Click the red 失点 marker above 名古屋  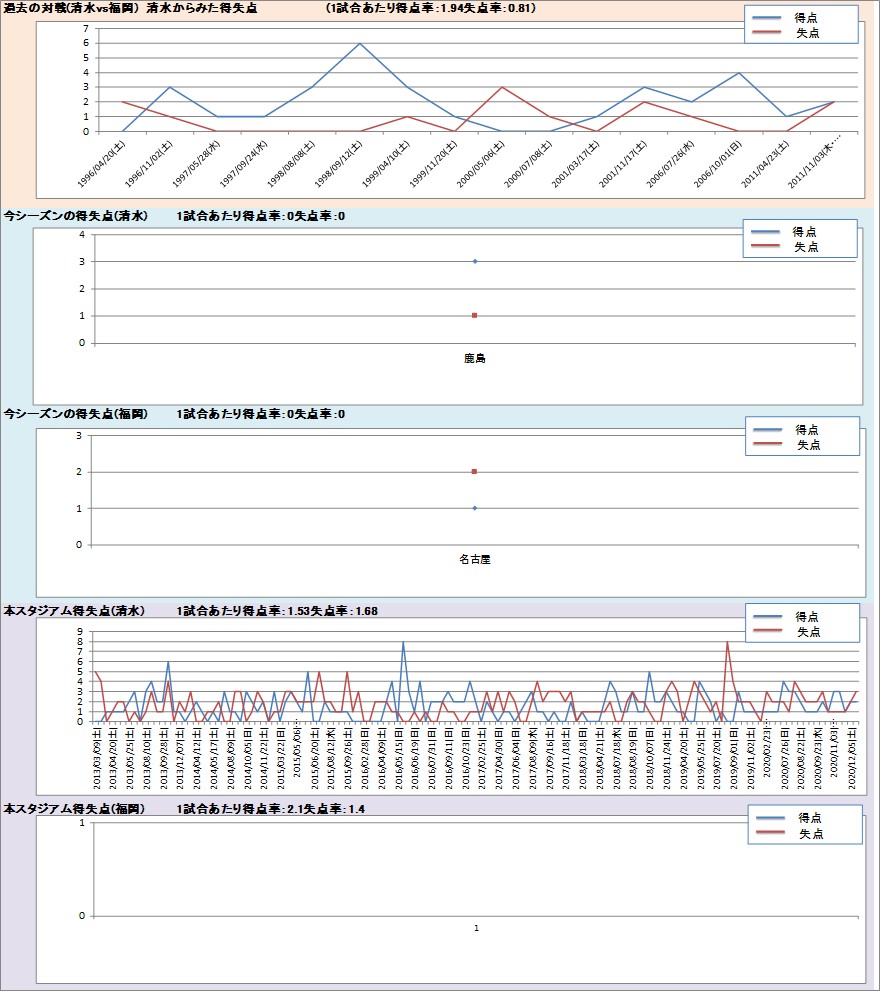(474, 471)
